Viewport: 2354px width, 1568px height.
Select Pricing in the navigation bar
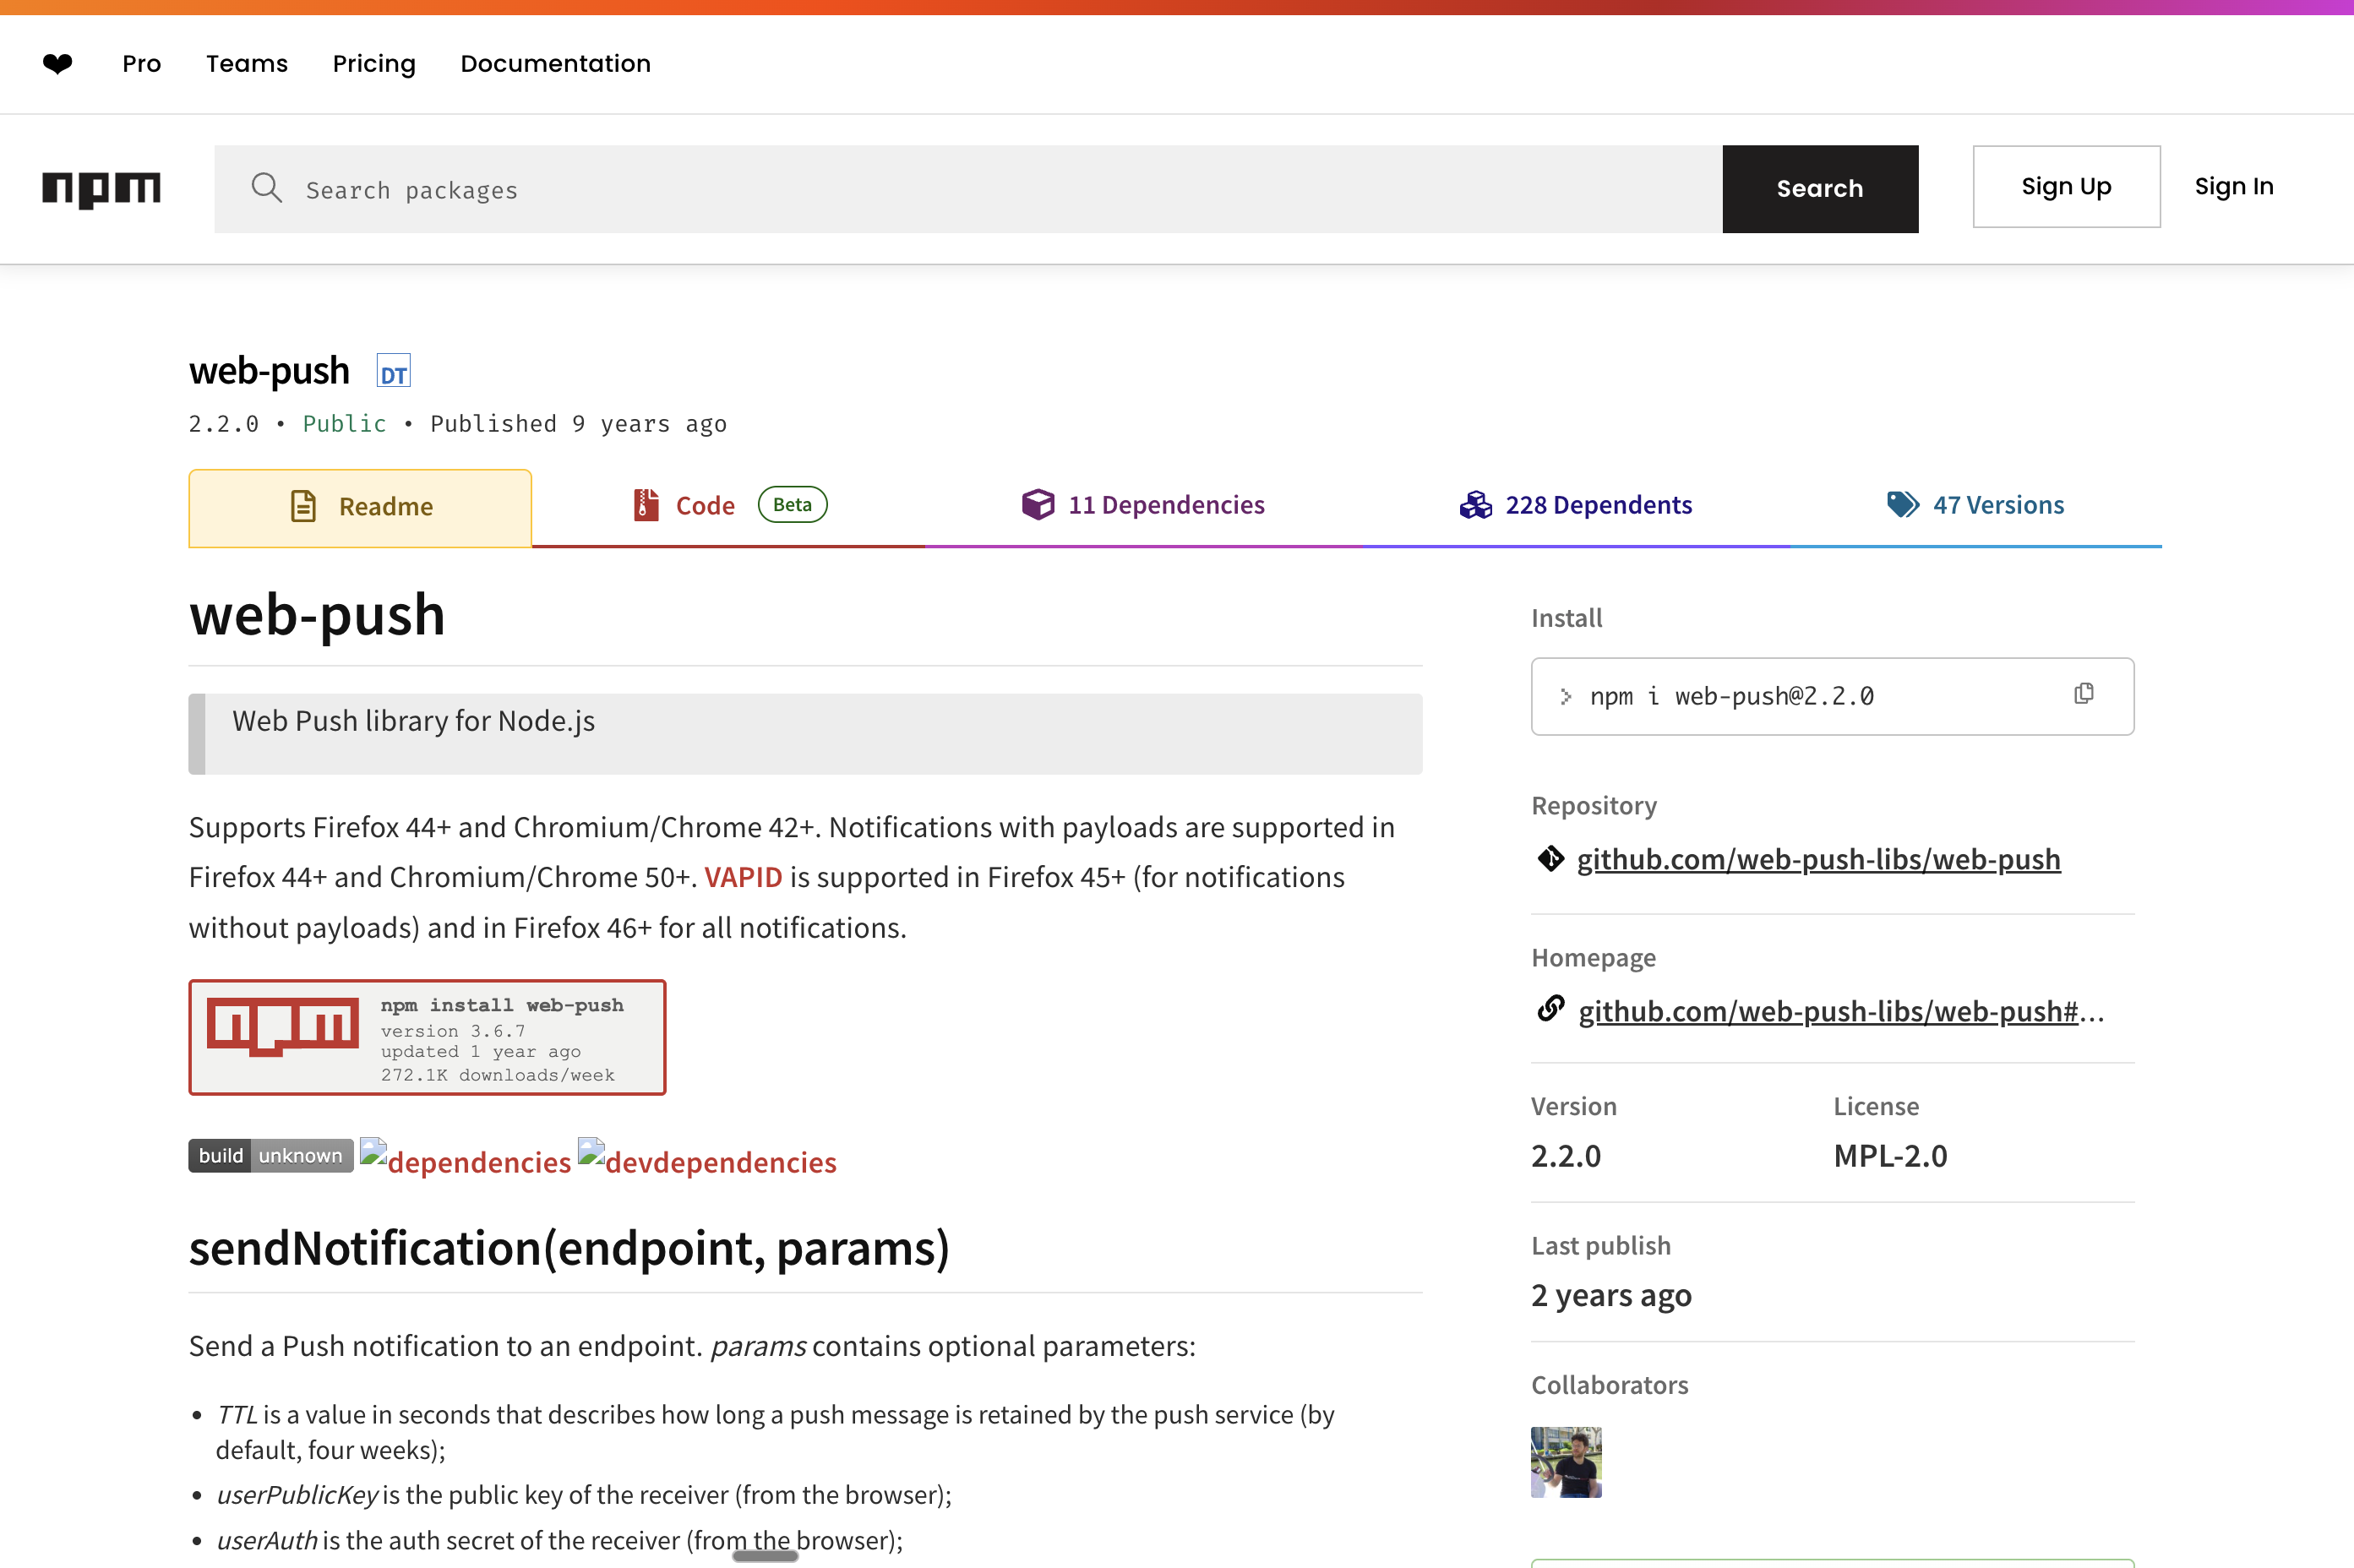coord(374,63)
